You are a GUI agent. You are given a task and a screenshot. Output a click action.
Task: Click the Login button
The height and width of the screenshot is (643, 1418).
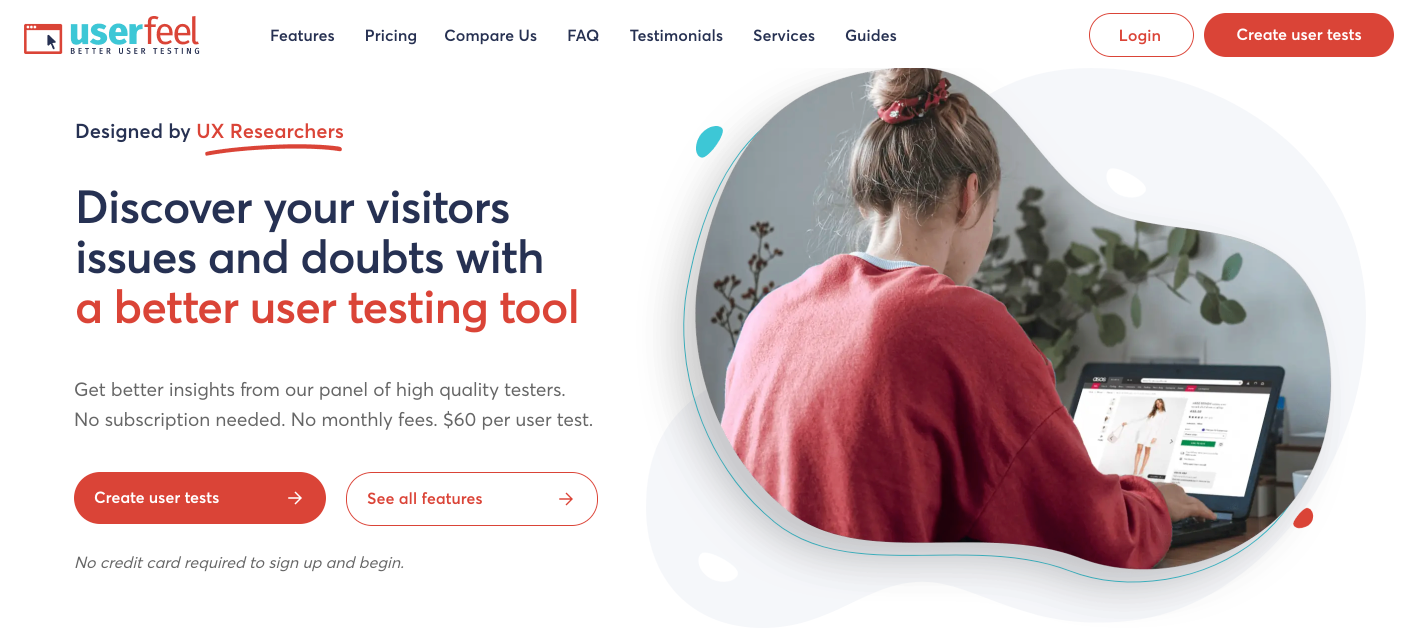pos(1141,35)
